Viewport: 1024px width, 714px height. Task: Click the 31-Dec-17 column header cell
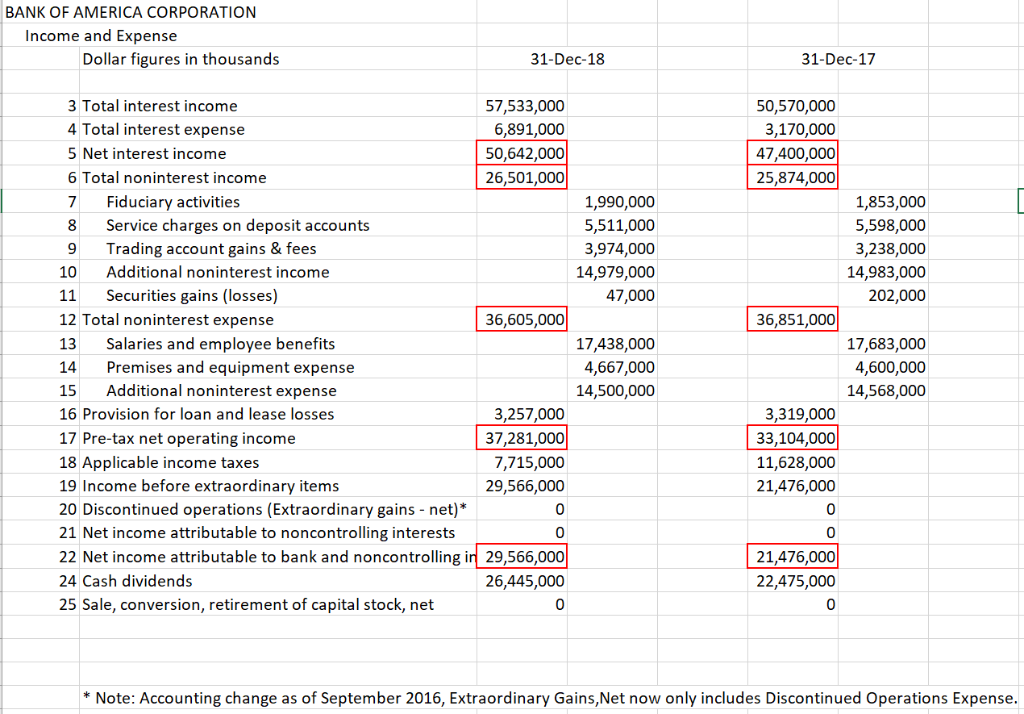pos(837,58)
